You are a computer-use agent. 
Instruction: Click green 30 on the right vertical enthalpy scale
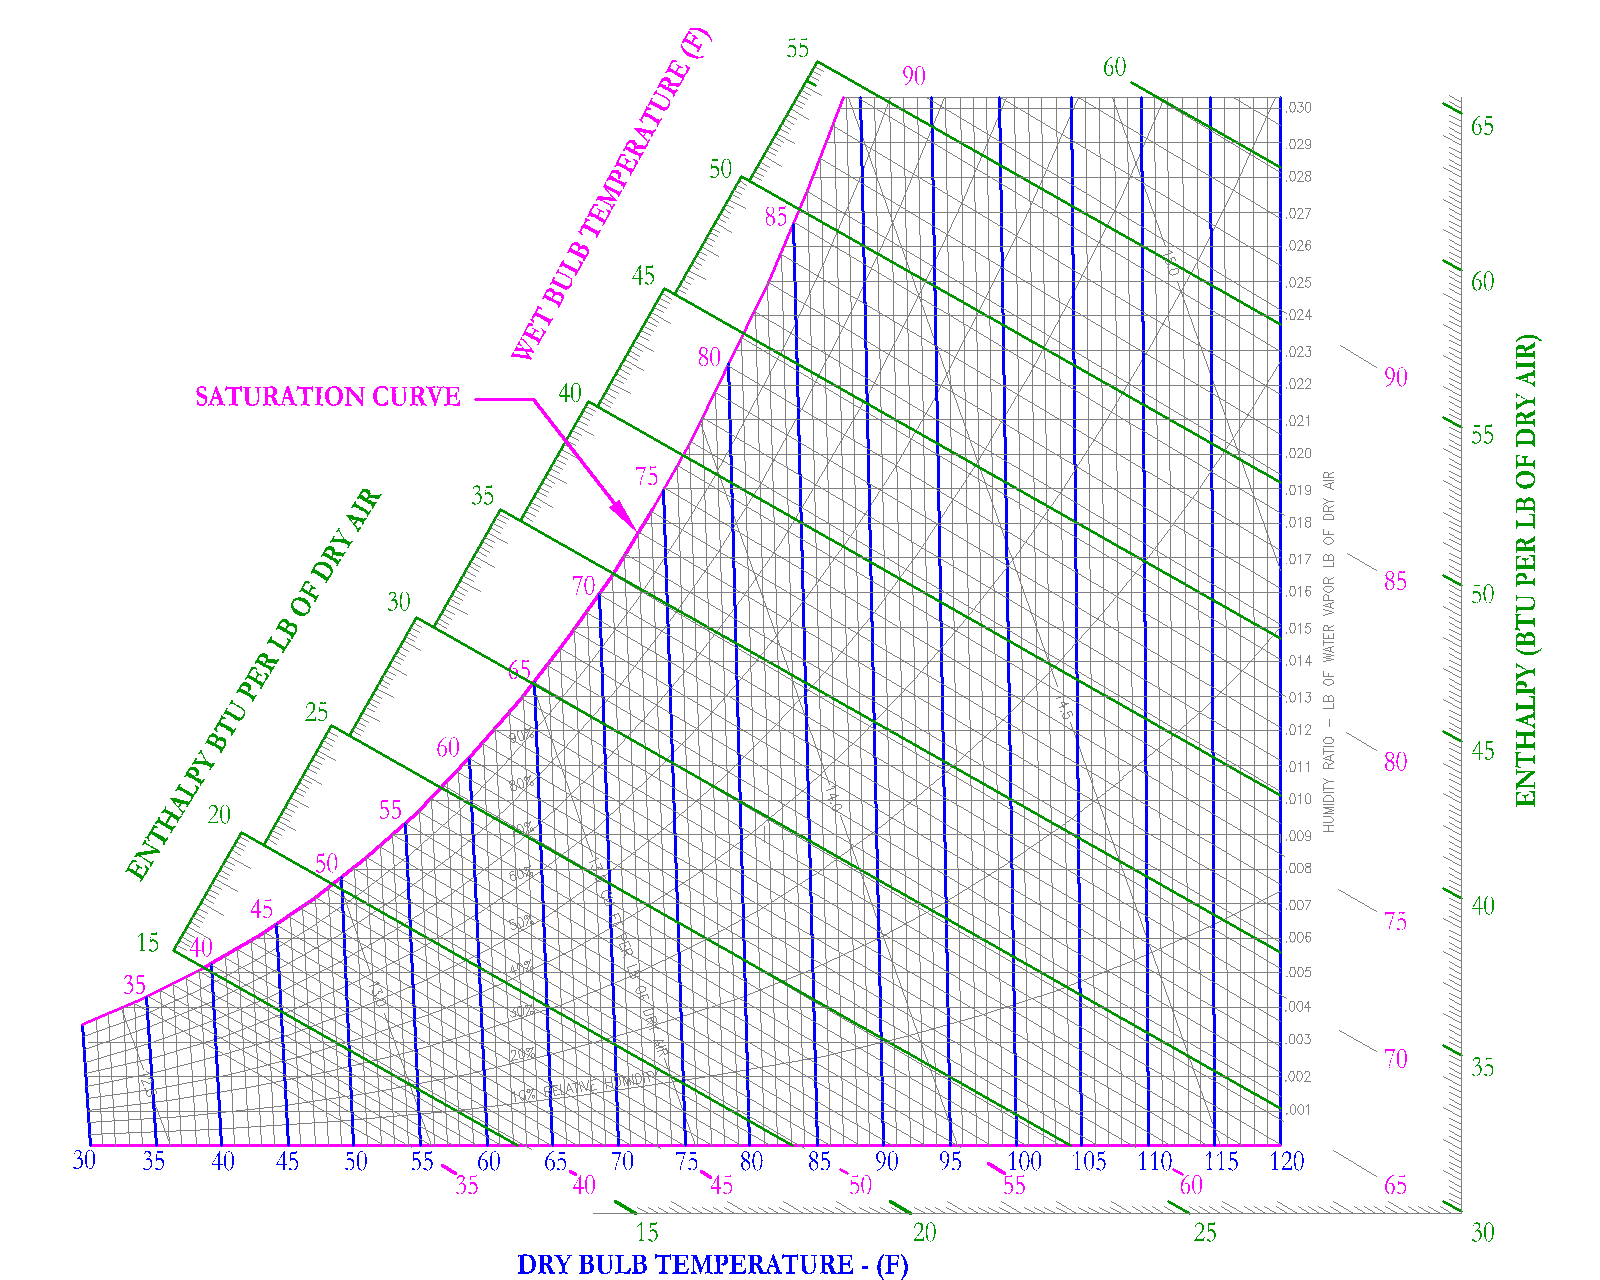tap(1483, 1233)
